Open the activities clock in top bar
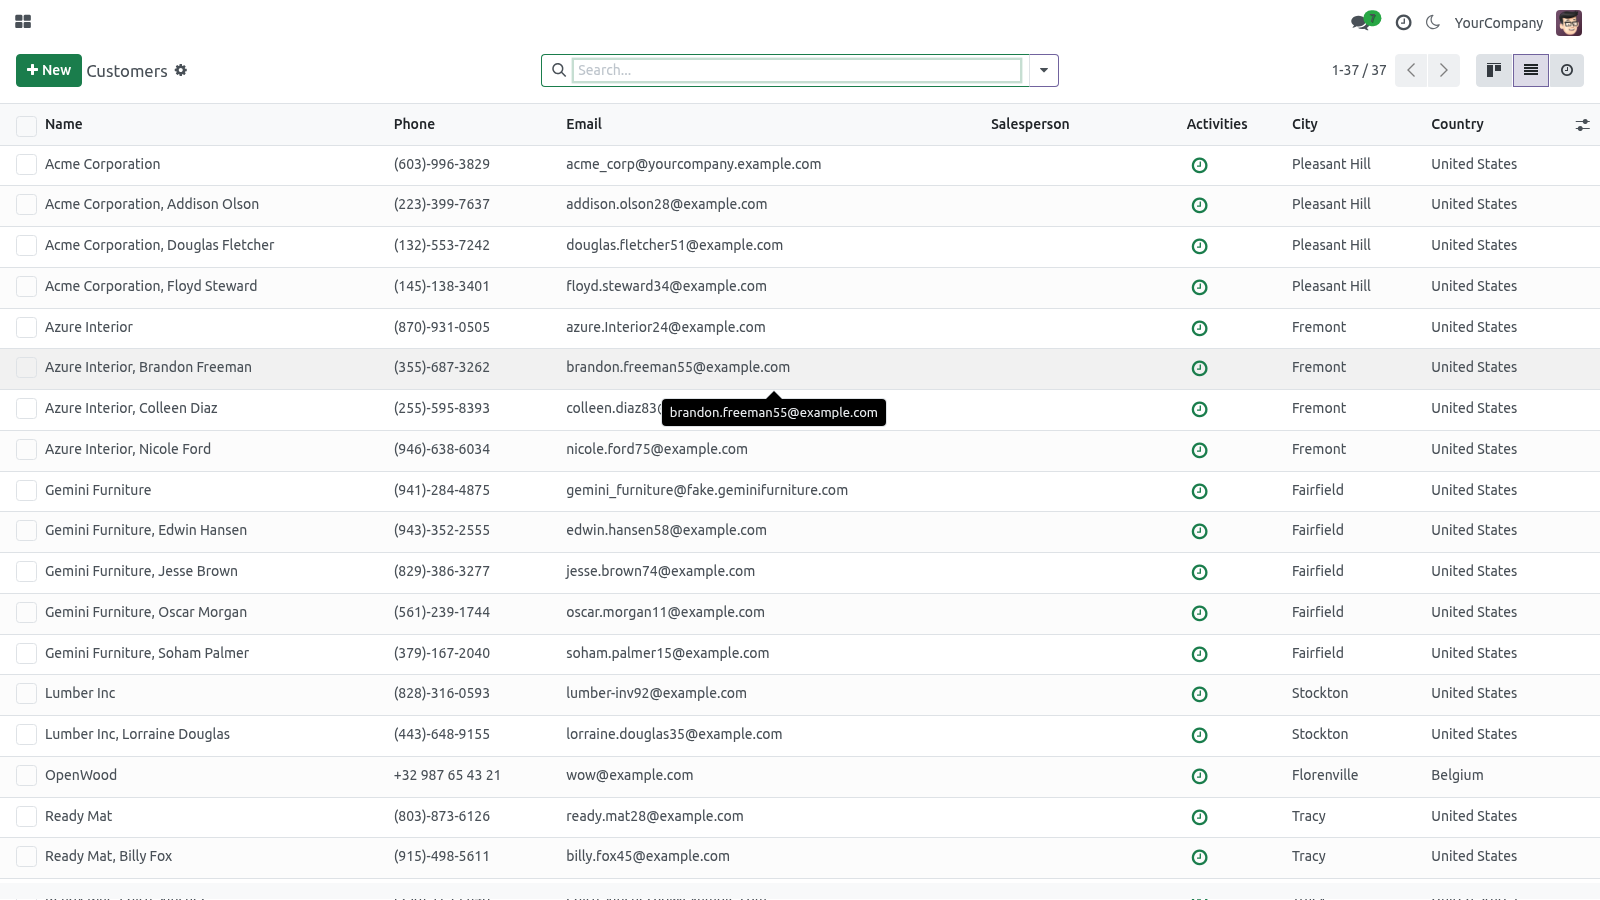 pyautogui.click(x=1403, y=22)
